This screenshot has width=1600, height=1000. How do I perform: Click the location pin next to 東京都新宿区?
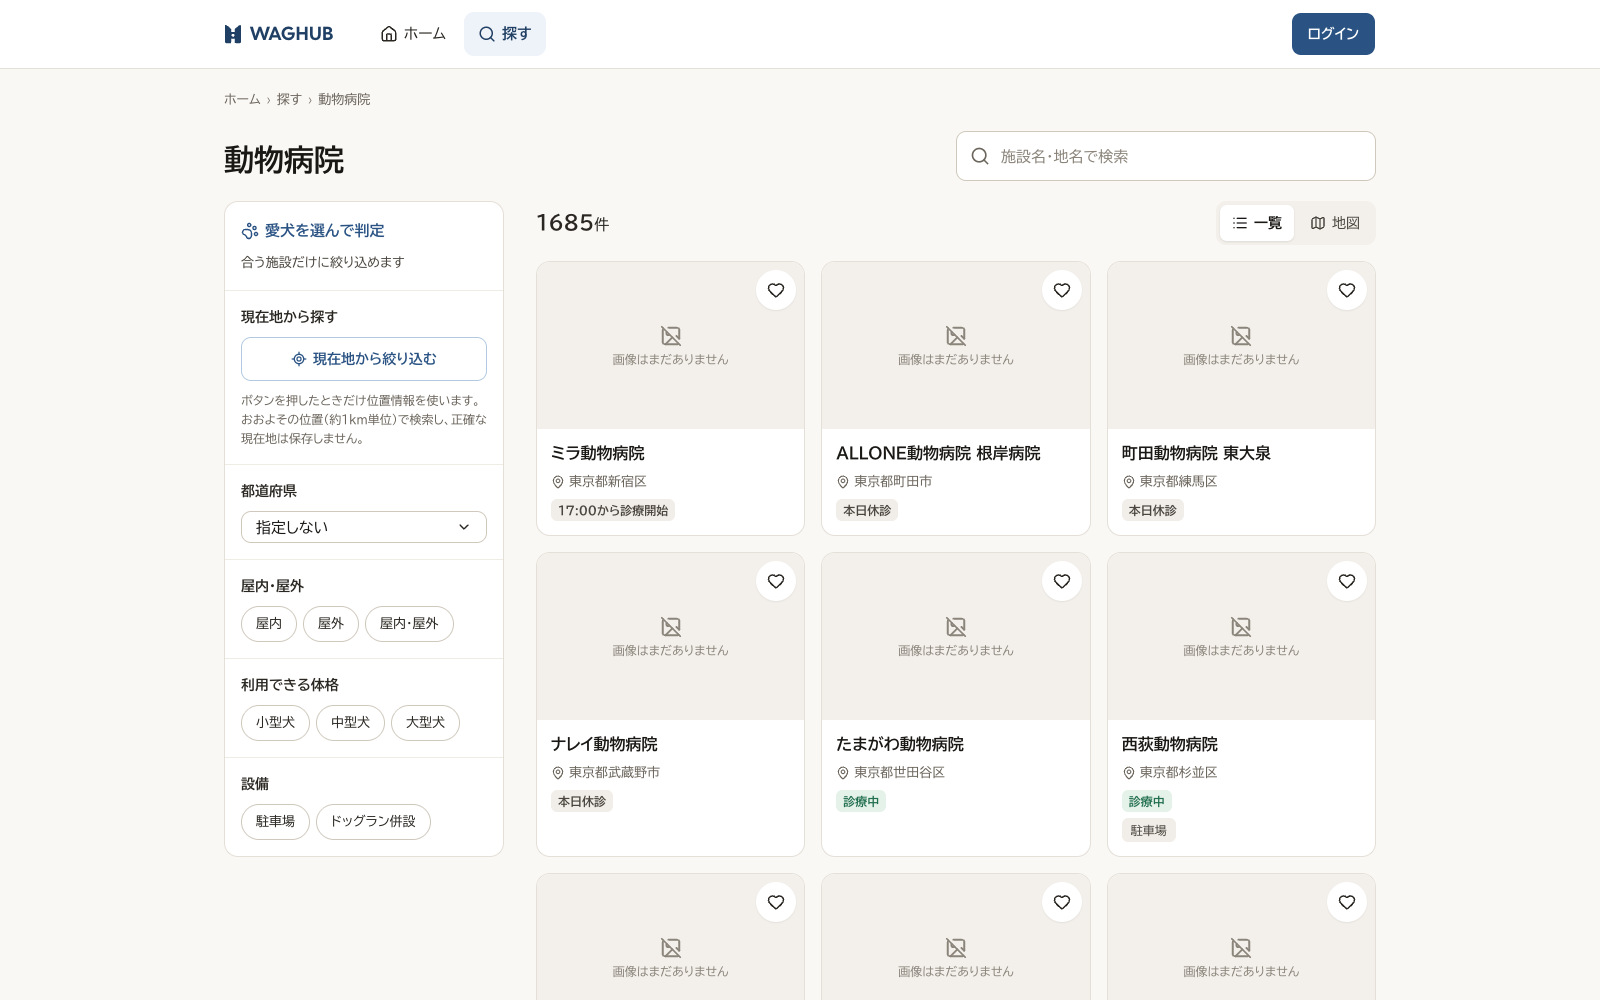coord(558,482)
